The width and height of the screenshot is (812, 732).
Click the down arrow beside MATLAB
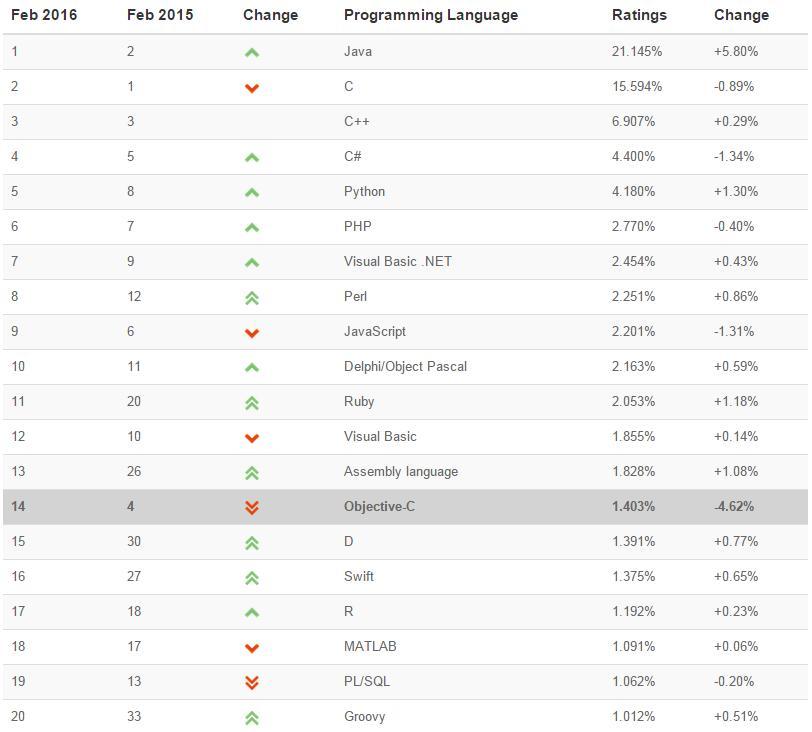click(x=252, y=648)
